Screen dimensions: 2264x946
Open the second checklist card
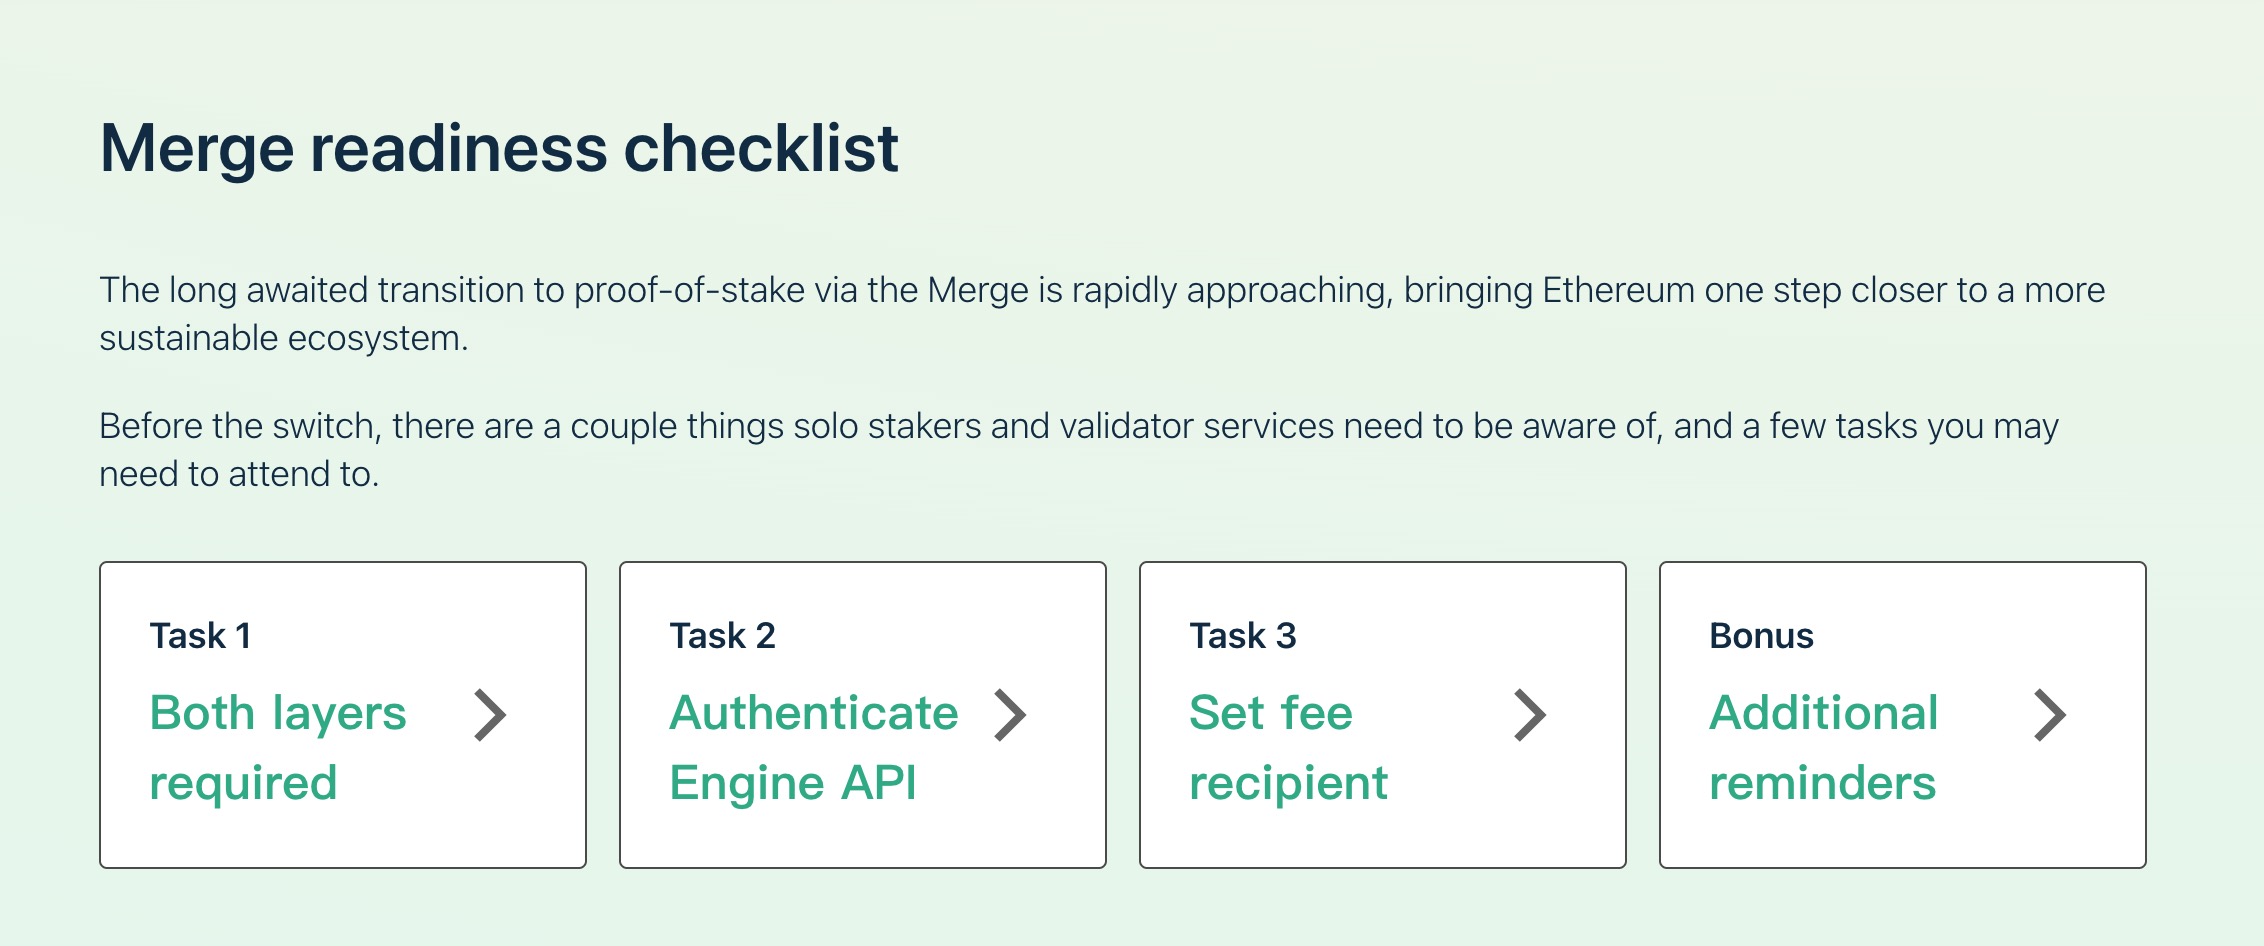(863, 715)
